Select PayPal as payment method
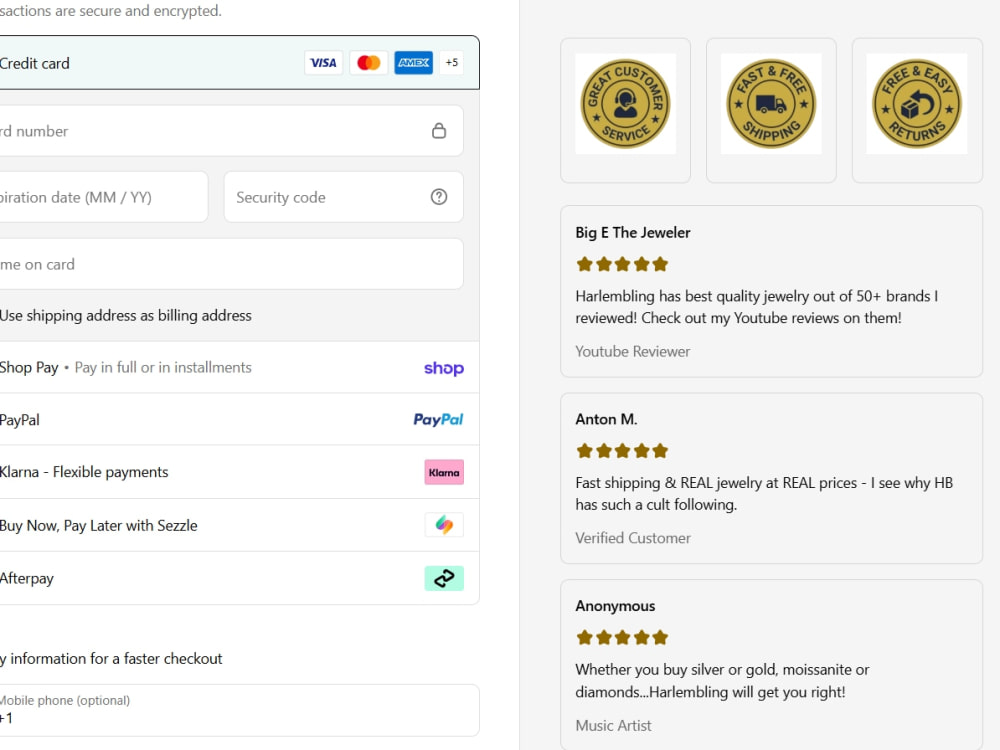This screenshot has width=1000, height=750. point(240,420)
